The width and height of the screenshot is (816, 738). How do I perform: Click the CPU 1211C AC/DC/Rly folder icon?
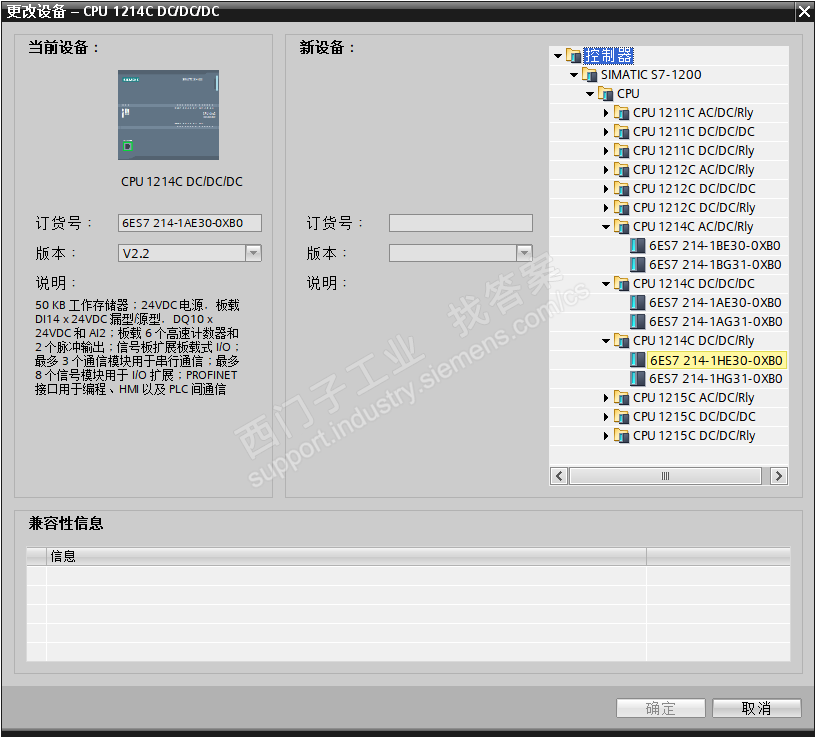622,112
